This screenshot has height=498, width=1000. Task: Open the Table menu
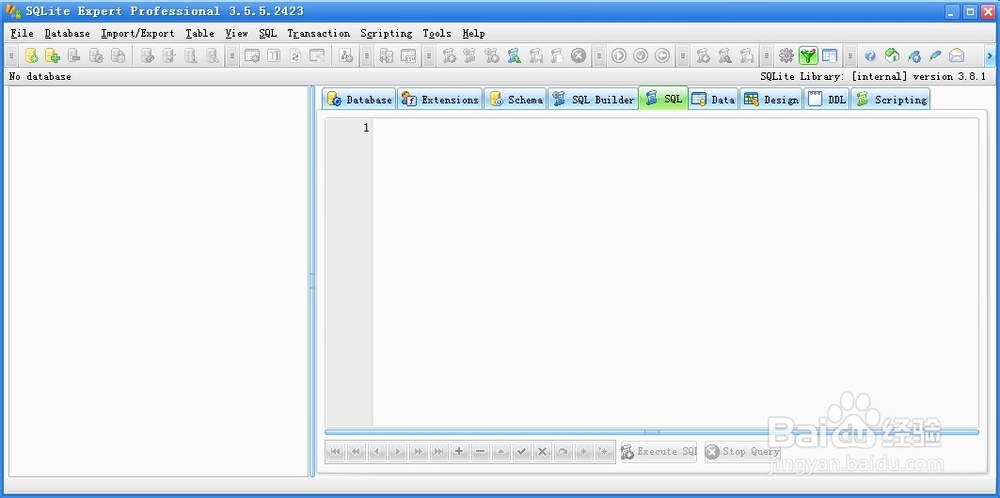[x=200, y=33]
